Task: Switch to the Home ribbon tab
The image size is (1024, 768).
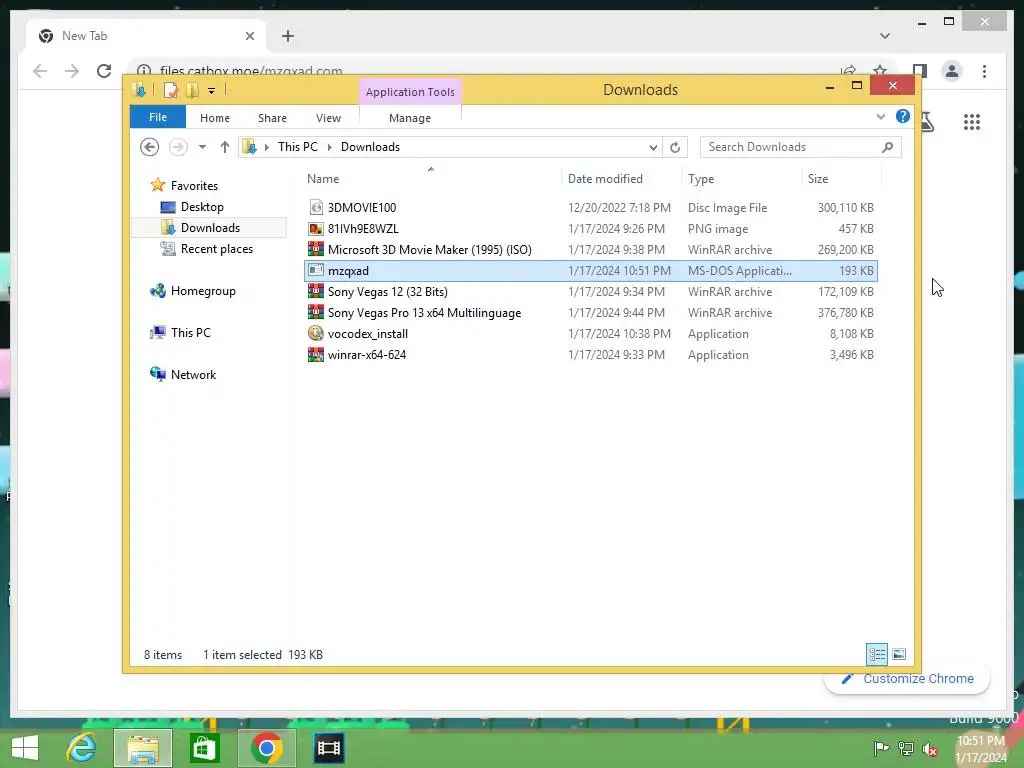Action: 215,118
